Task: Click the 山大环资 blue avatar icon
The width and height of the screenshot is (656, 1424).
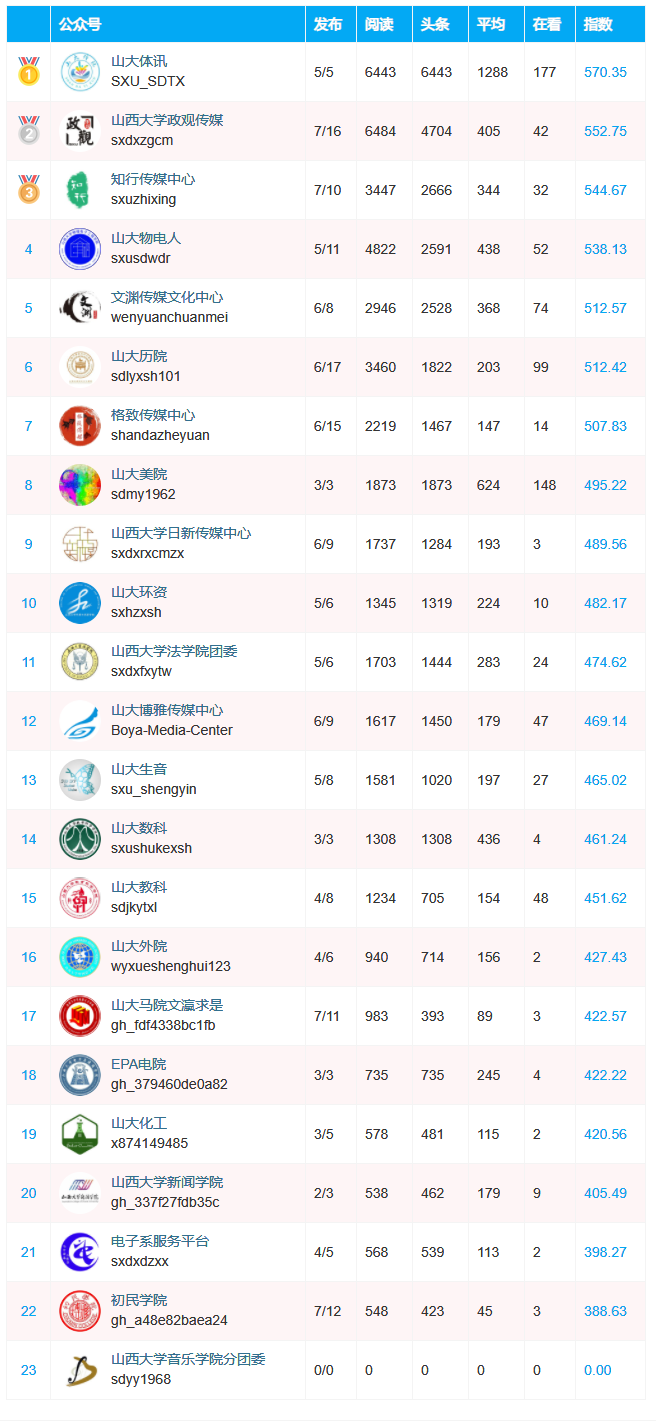Action: (79, 603)
